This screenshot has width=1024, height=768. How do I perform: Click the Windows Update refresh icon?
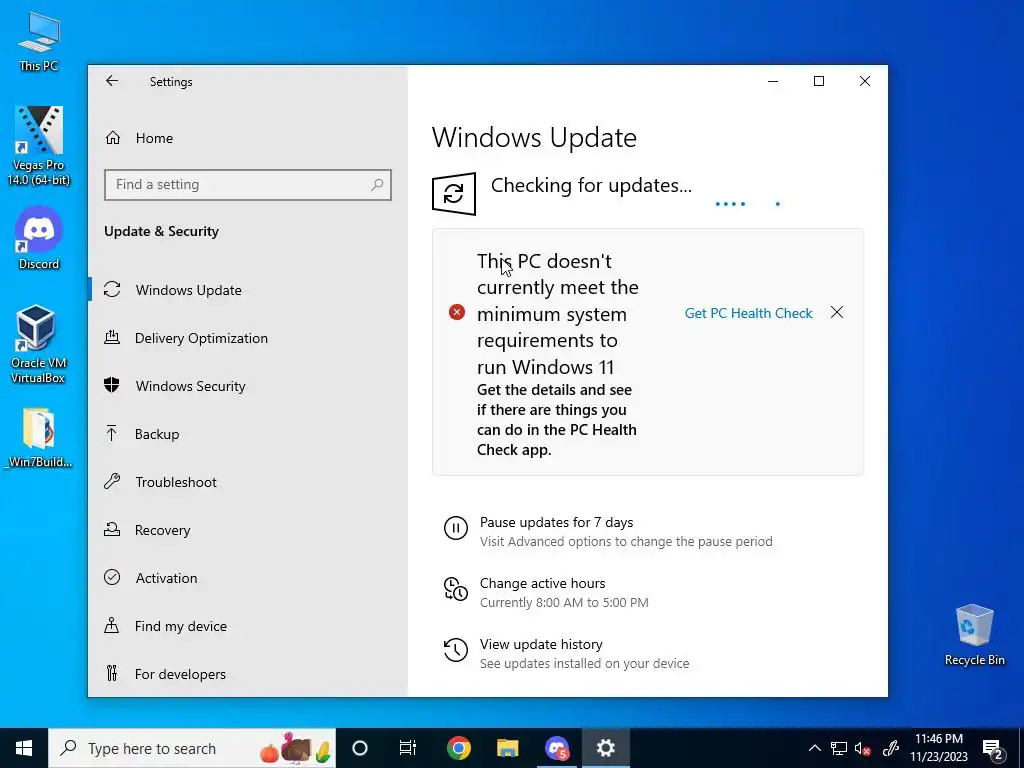pyautogui.click(x=454, y=193)
